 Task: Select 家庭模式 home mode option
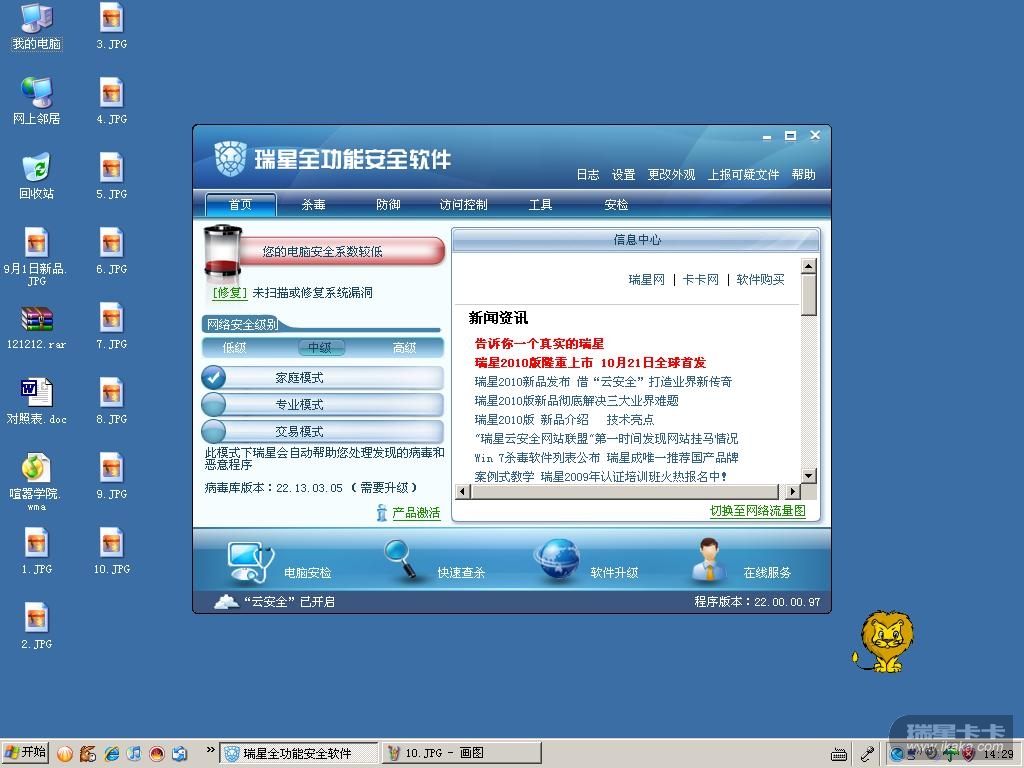323,377
